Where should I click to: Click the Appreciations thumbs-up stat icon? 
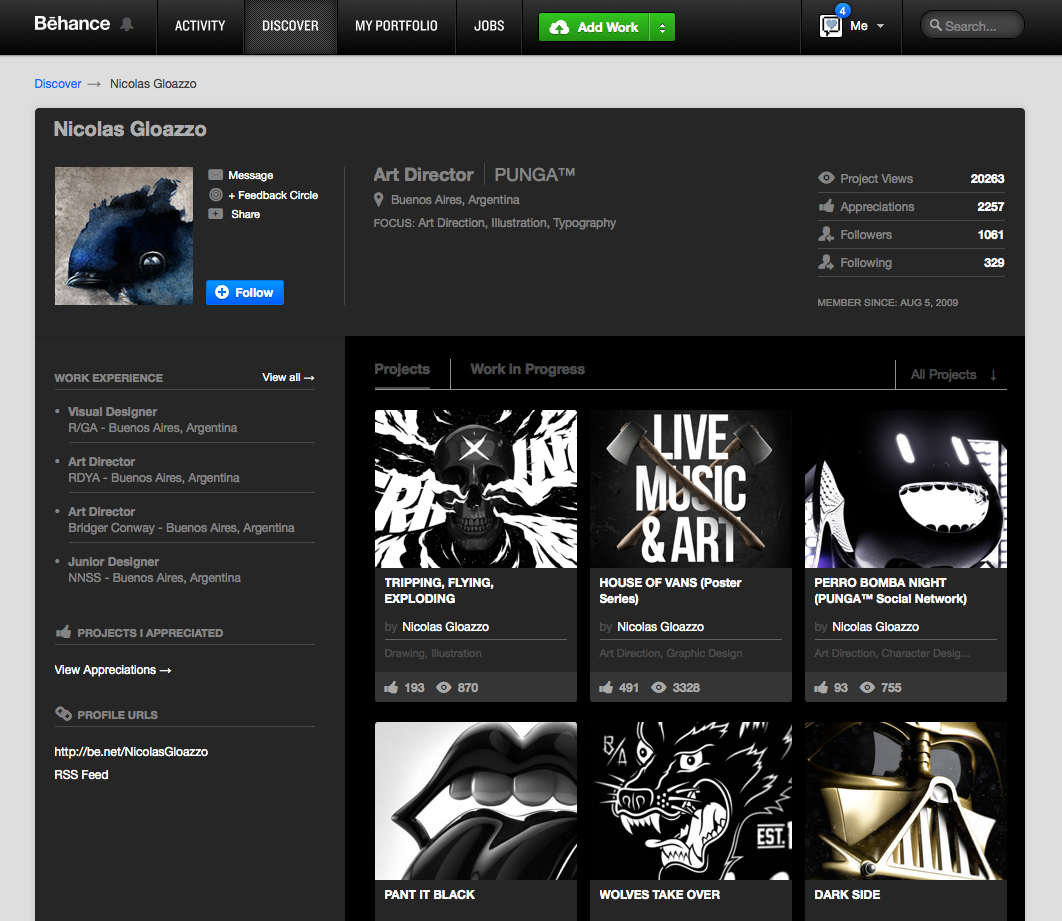(826, 206)
